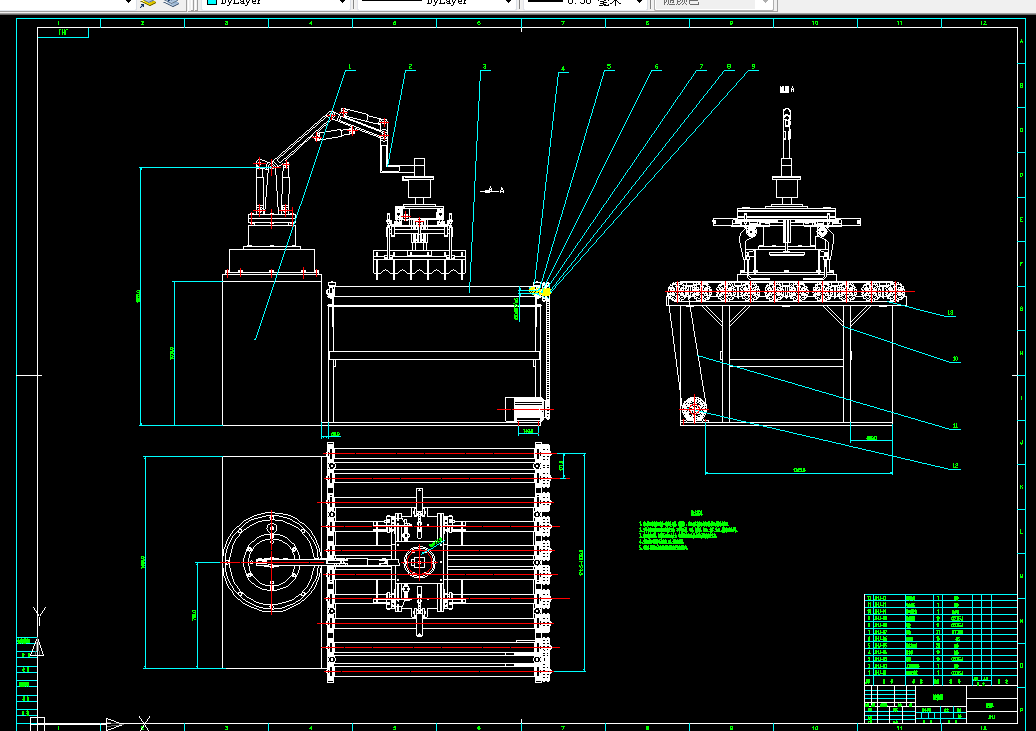Select the green technical notes text block
1036x731 pixels.
687,531
